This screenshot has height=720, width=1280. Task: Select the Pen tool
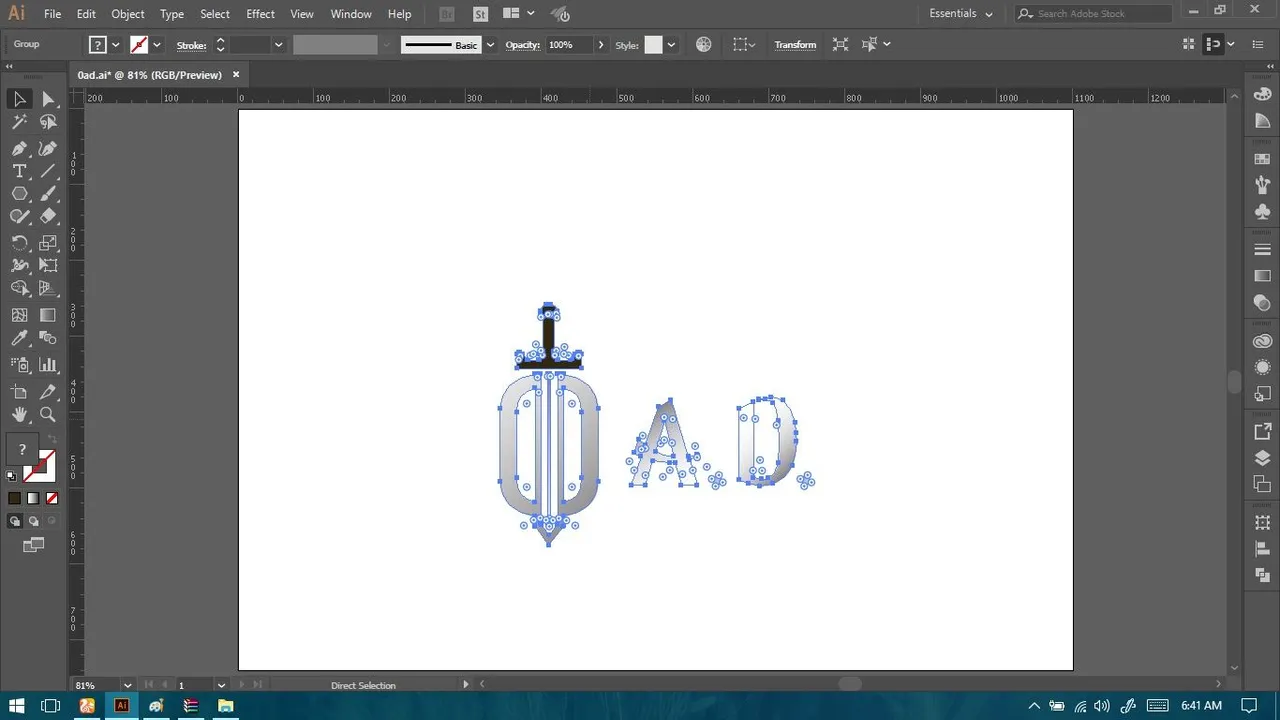pos(19,147)
